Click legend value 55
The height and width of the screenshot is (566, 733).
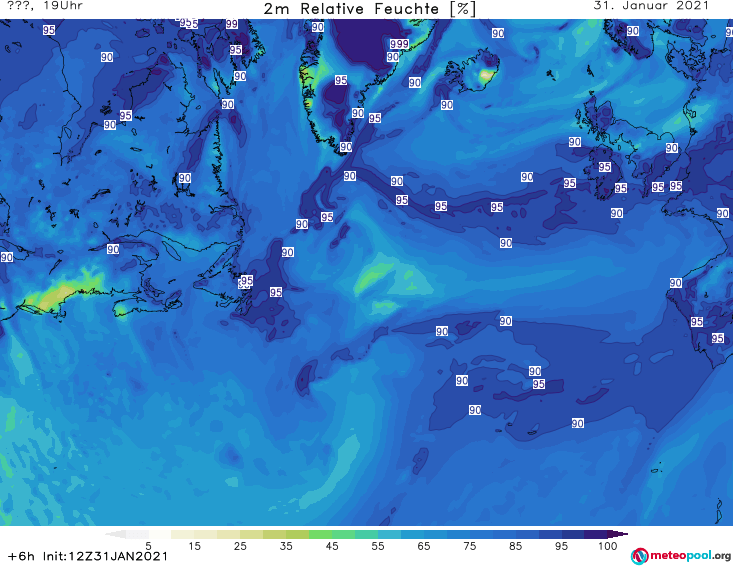pyautogui.click(x=377, y=546)
